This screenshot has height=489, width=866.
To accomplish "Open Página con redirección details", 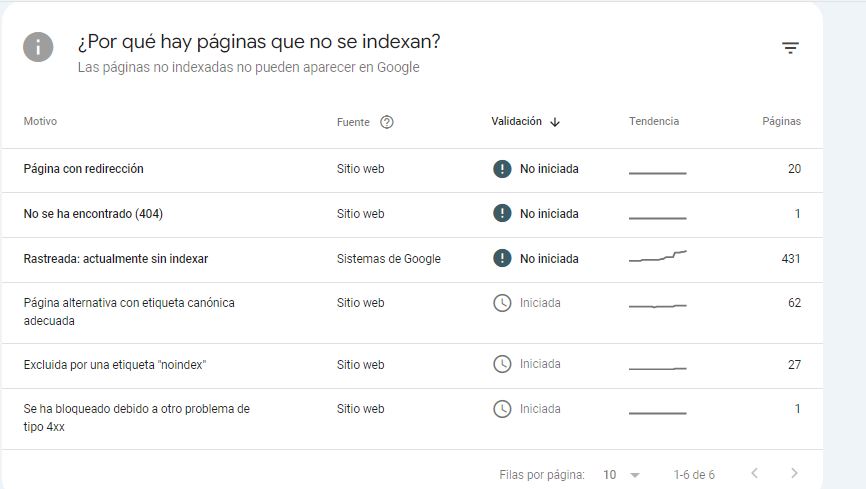I will pos(412,170).
